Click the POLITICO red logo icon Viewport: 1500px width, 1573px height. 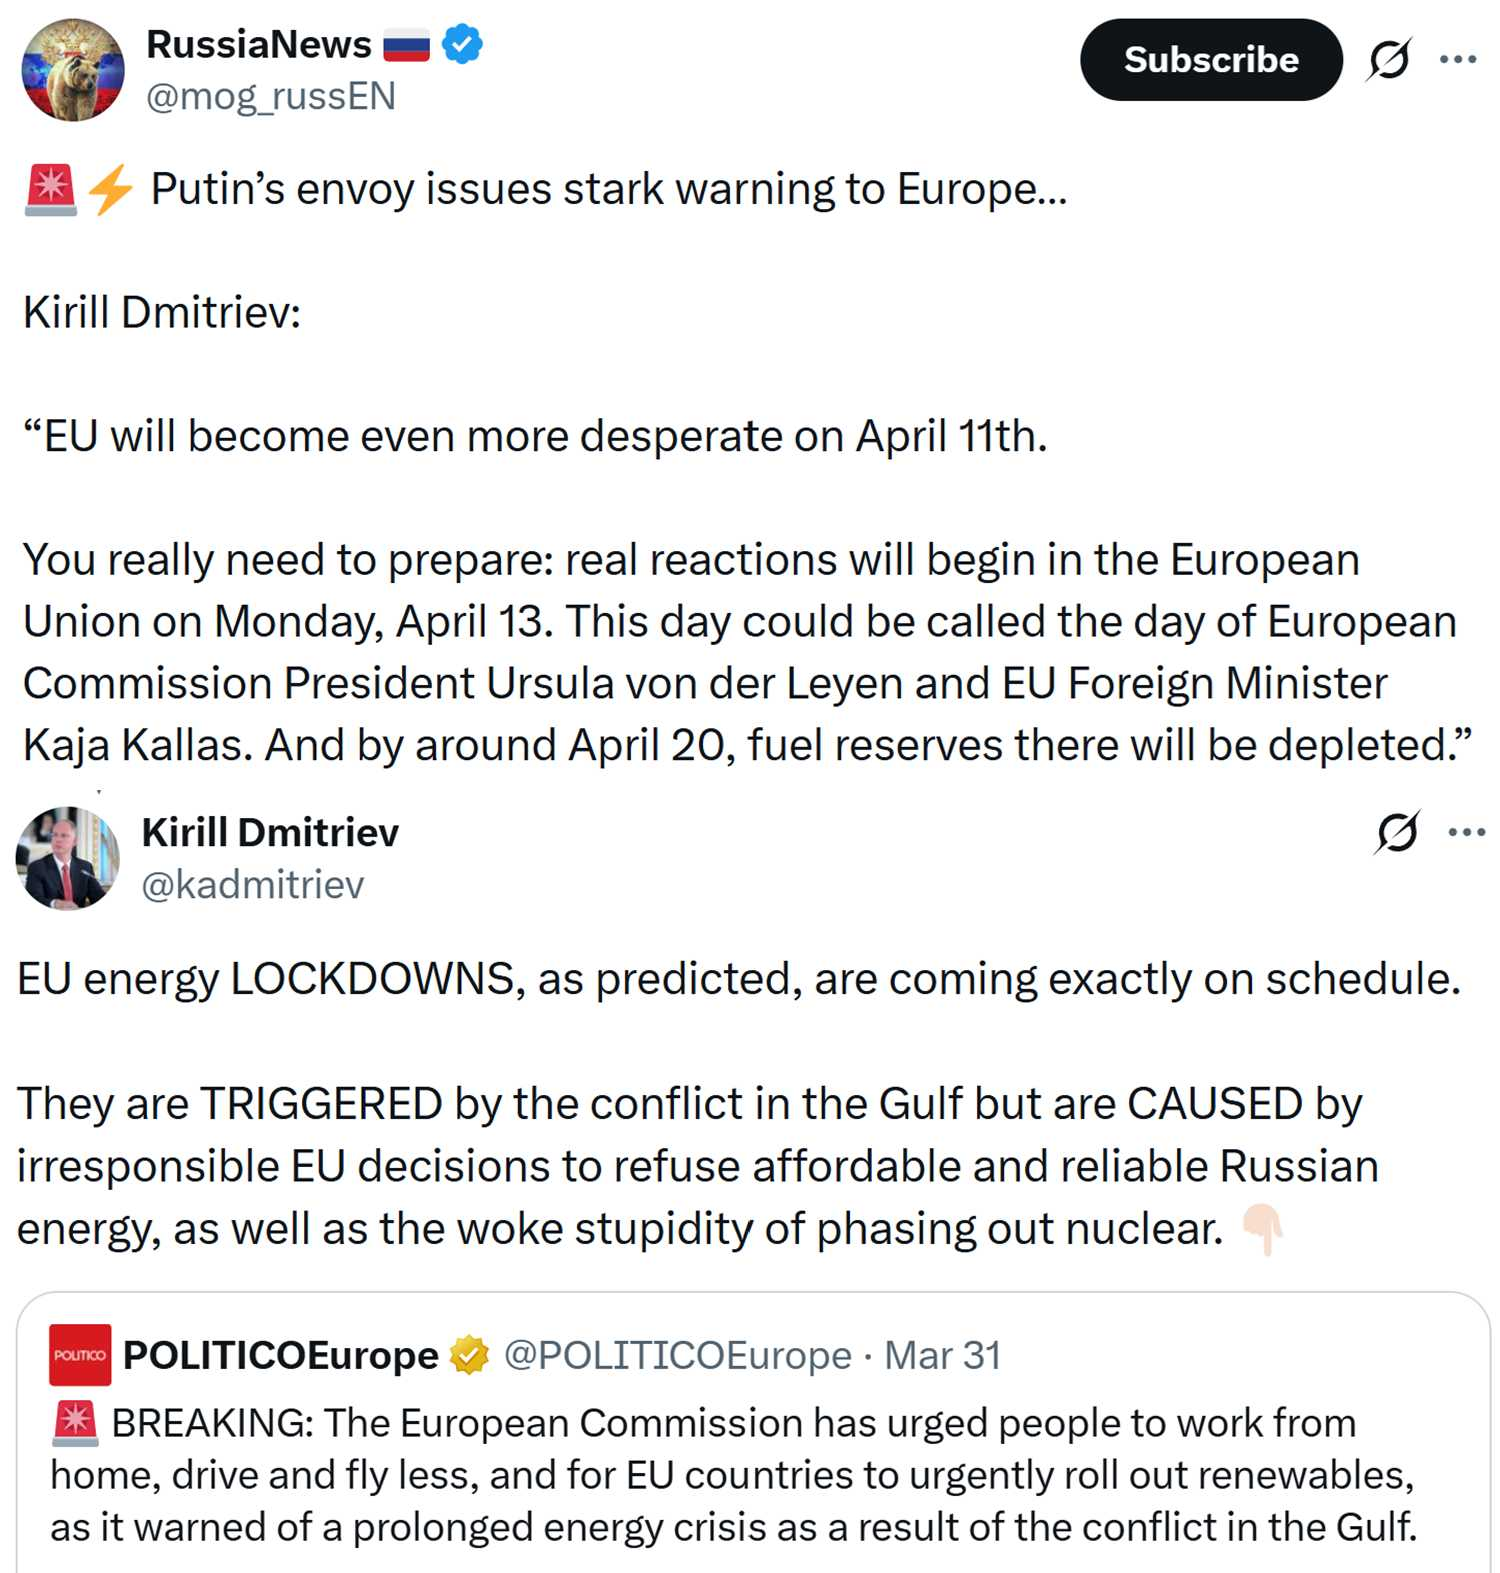point(80,1355)
